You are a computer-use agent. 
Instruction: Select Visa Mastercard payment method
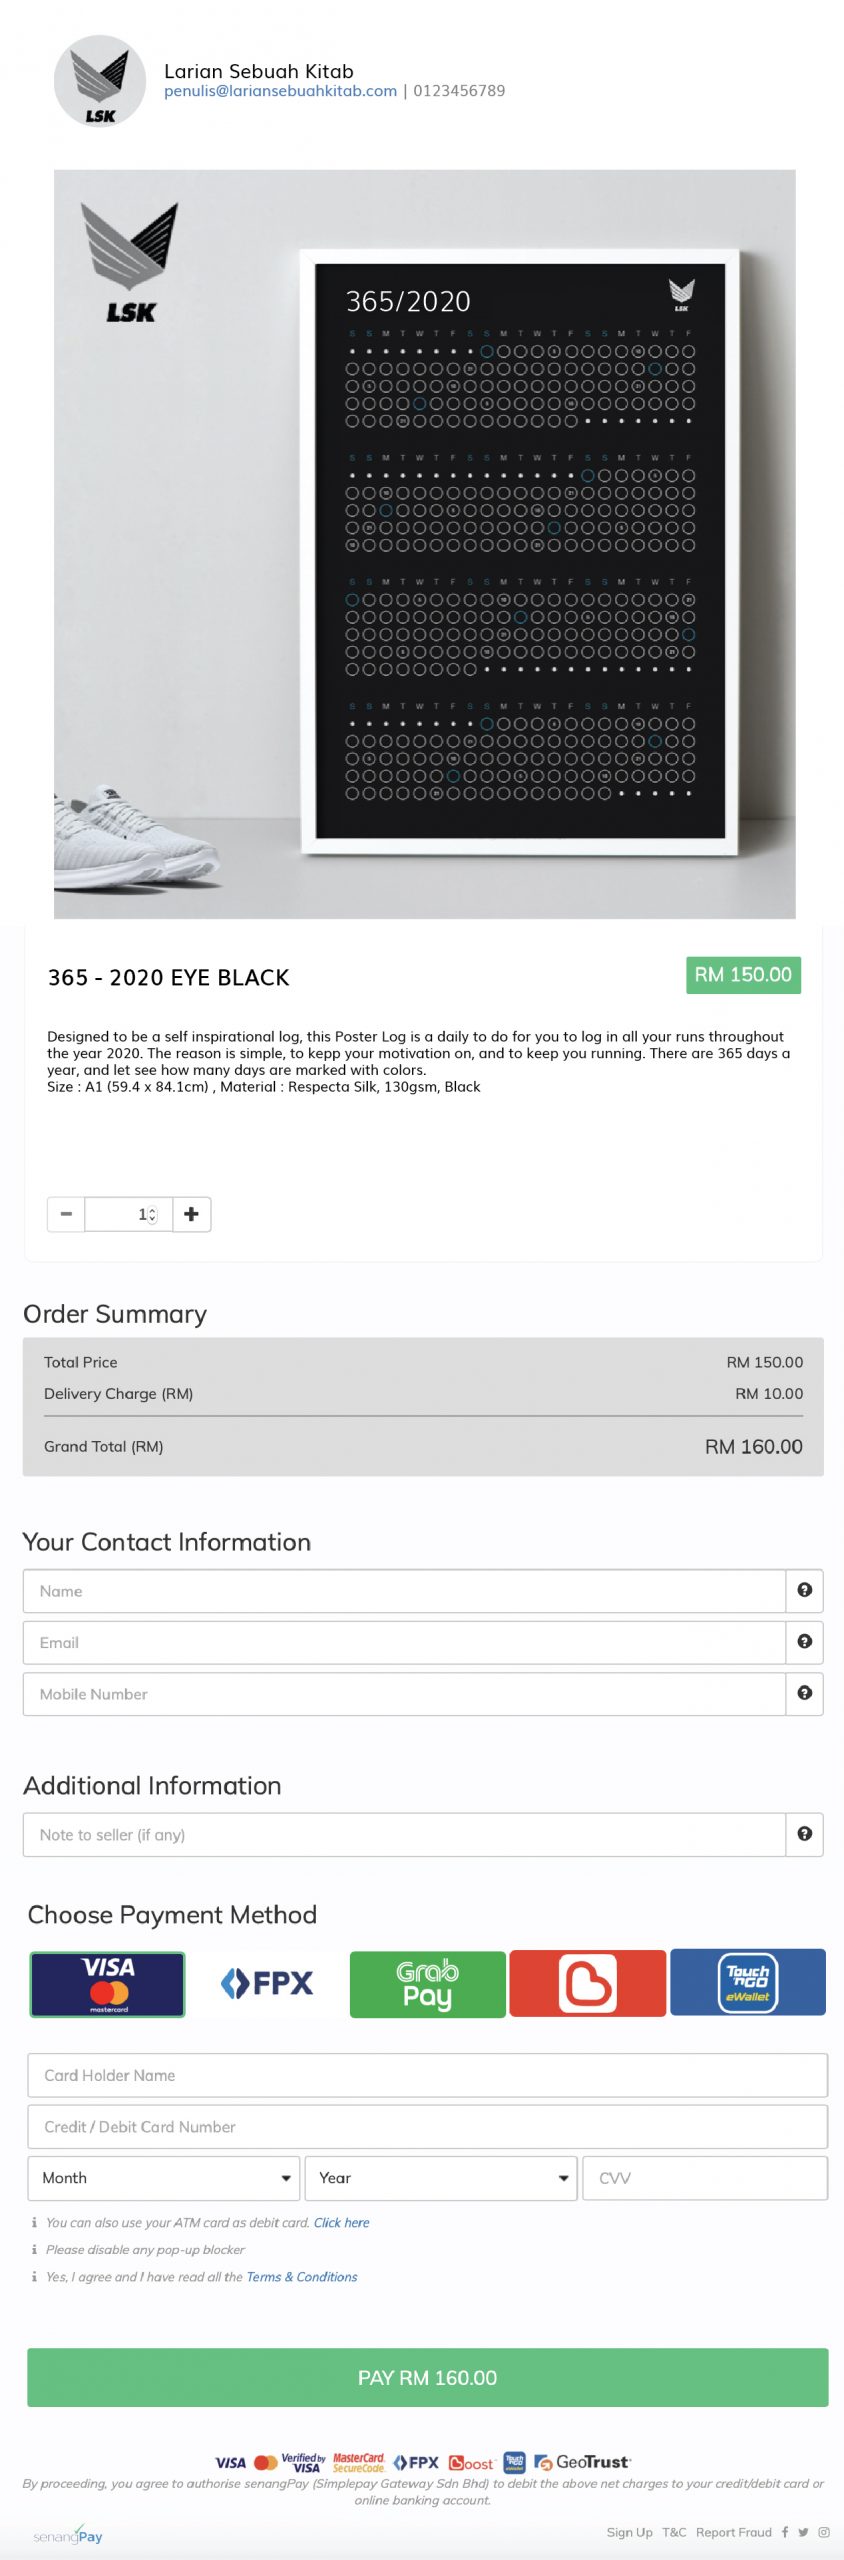click(x=107, y=1984)
